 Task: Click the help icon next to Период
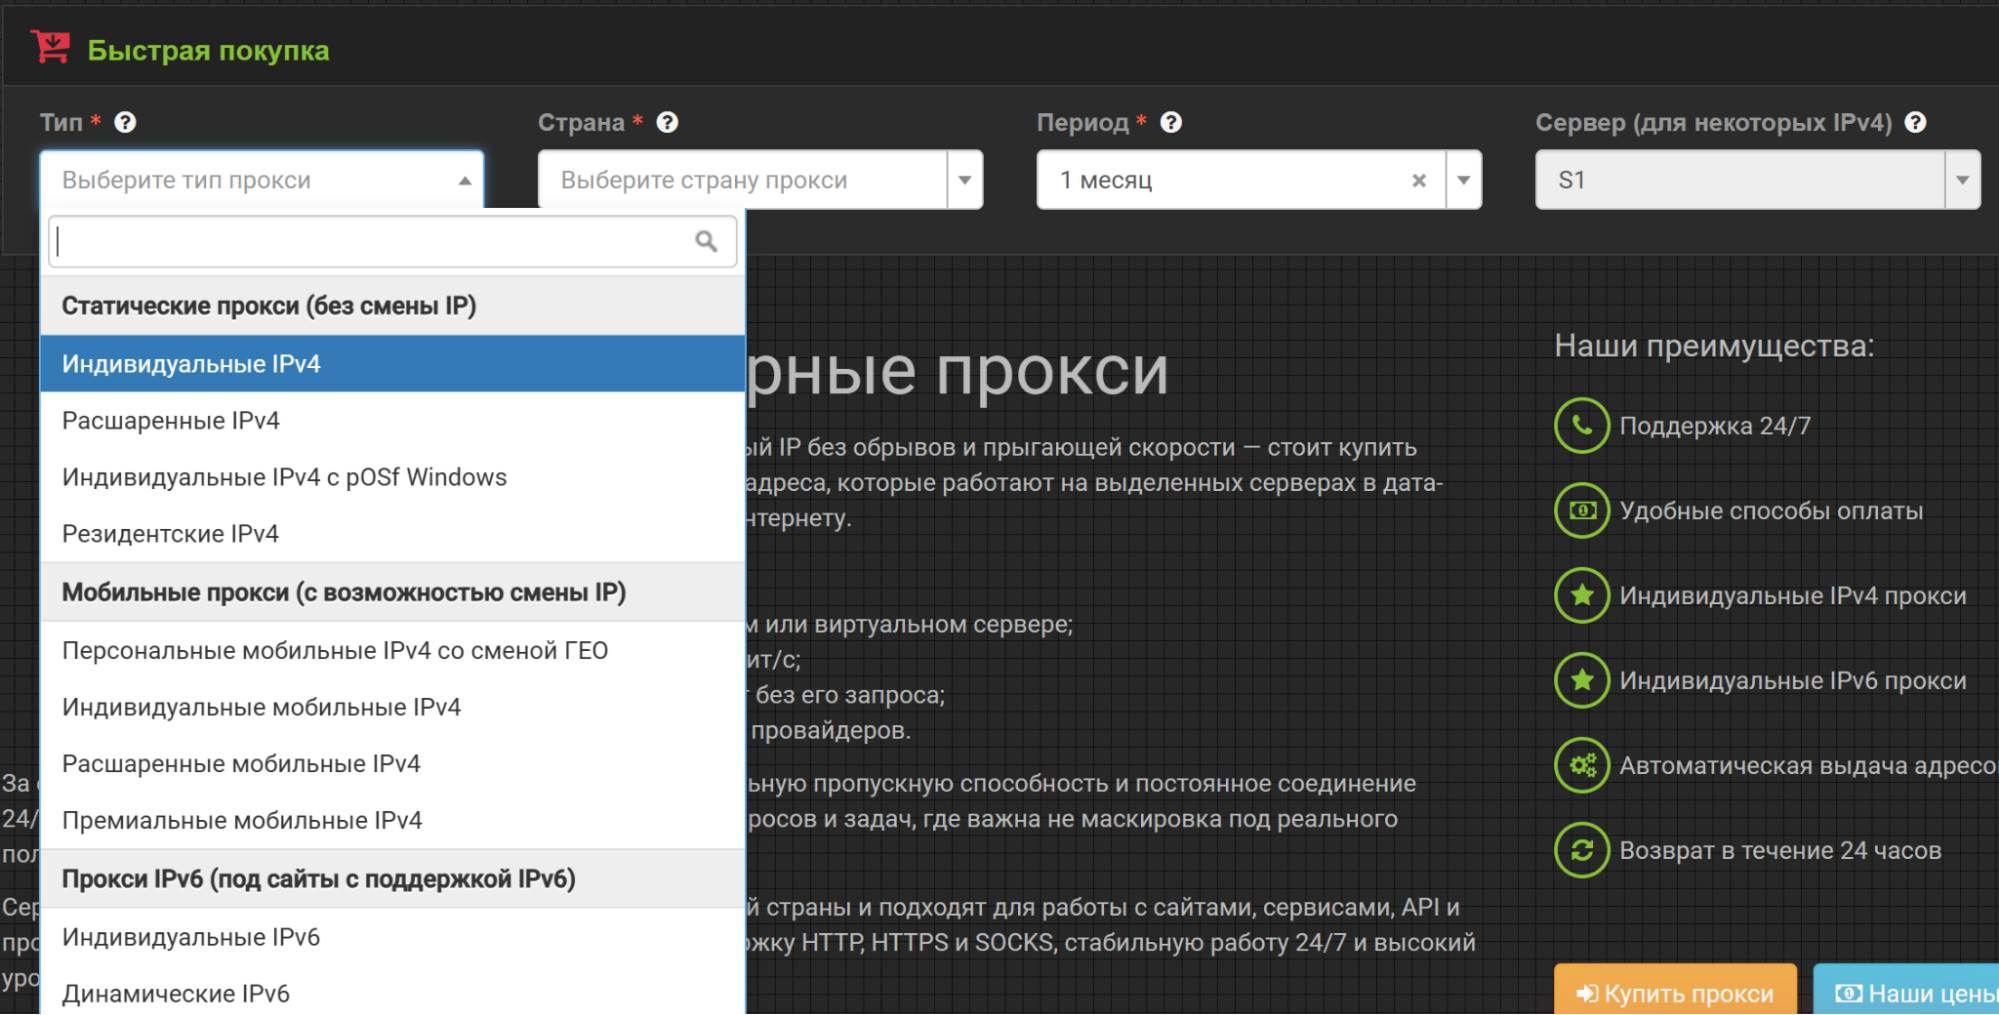click(x=1171, y=122)
